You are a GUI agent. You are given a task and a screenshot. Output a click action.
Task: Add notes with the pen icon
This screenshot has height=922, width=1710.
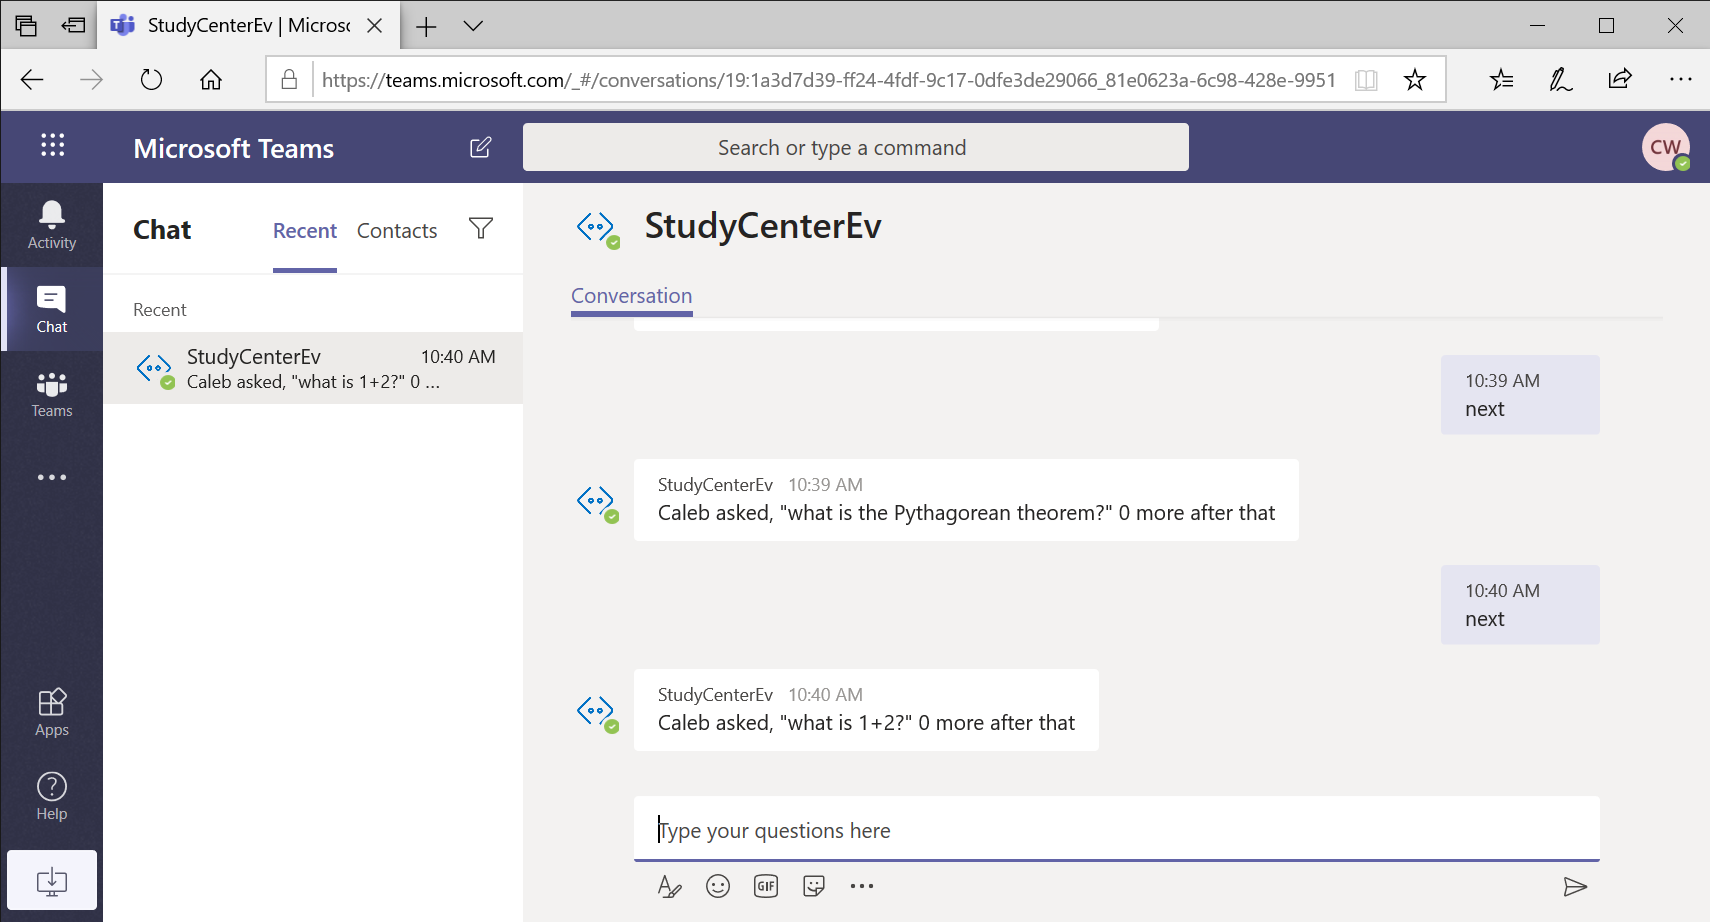1561,80
